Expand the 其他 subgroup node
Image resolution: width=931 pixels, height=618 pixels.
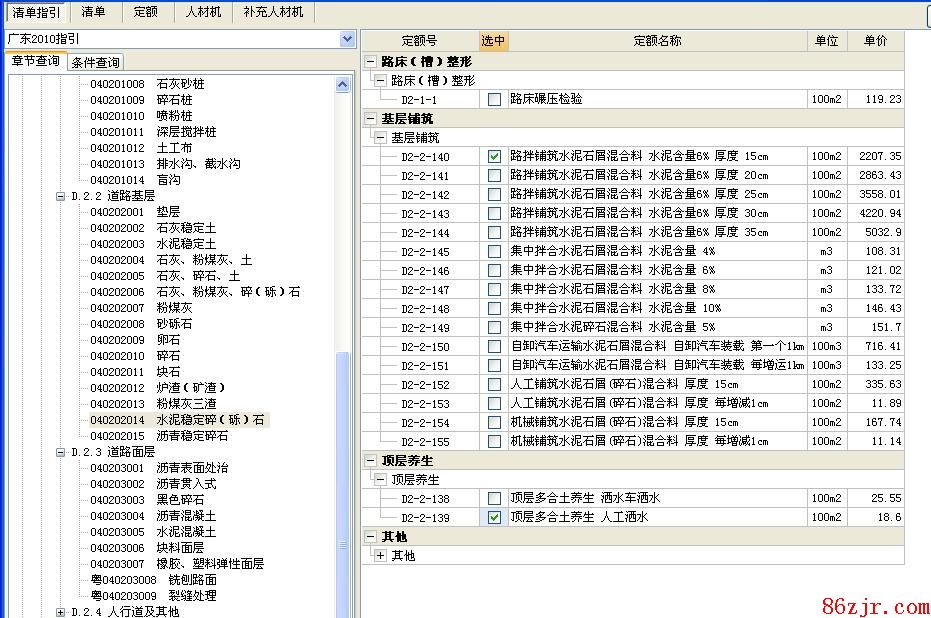click(x=380, y=556)
